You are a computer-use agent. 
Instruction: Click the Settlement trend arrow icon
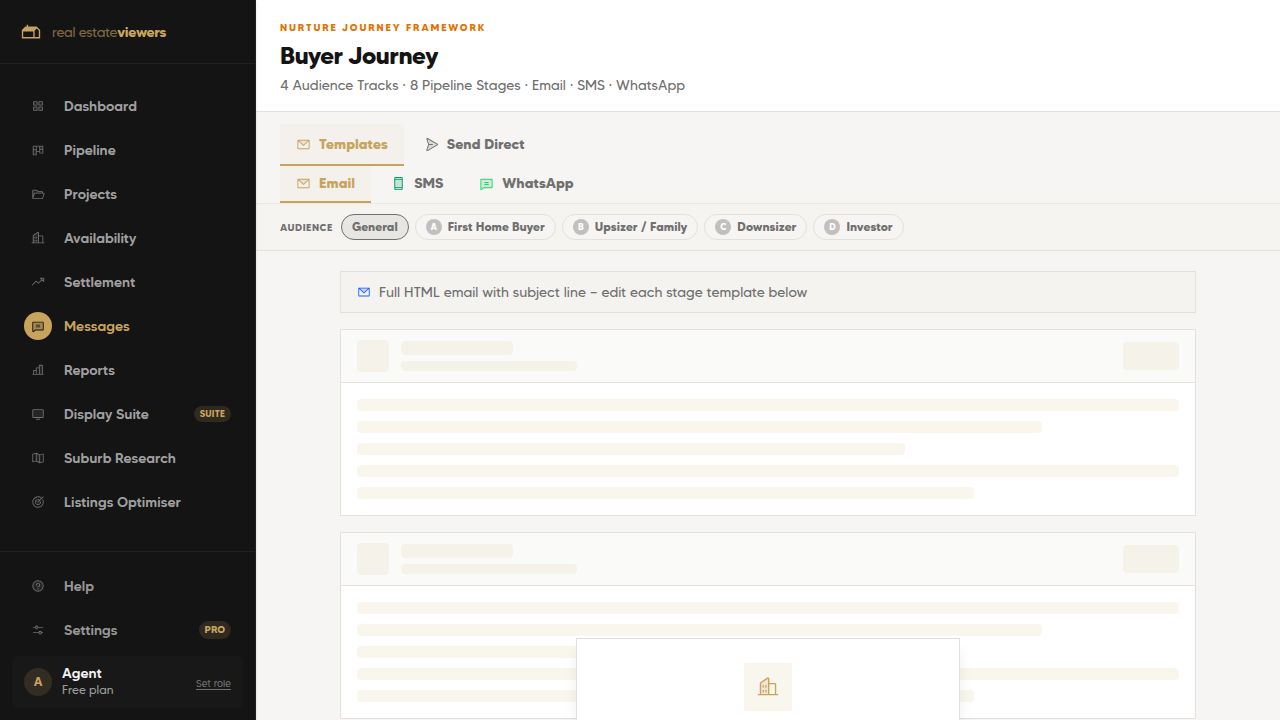pos(38,282)
